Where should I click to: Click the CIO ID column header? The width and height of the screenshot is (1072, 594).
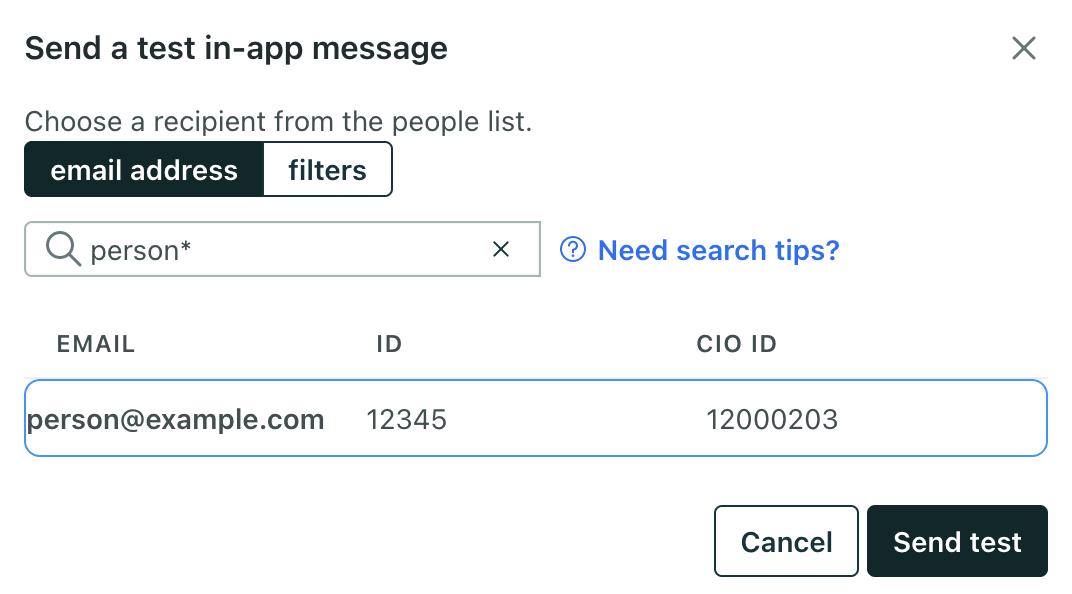tap(737, 344)
